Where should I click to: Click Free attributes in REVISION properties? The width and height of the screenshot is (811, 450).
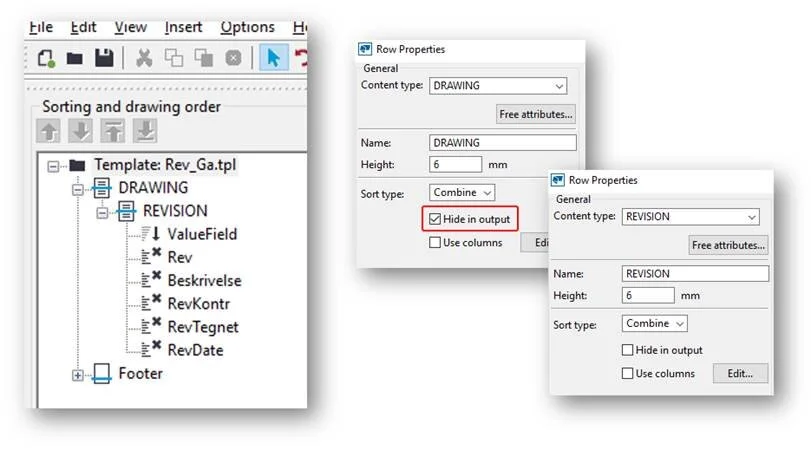[x=728, y=245]
